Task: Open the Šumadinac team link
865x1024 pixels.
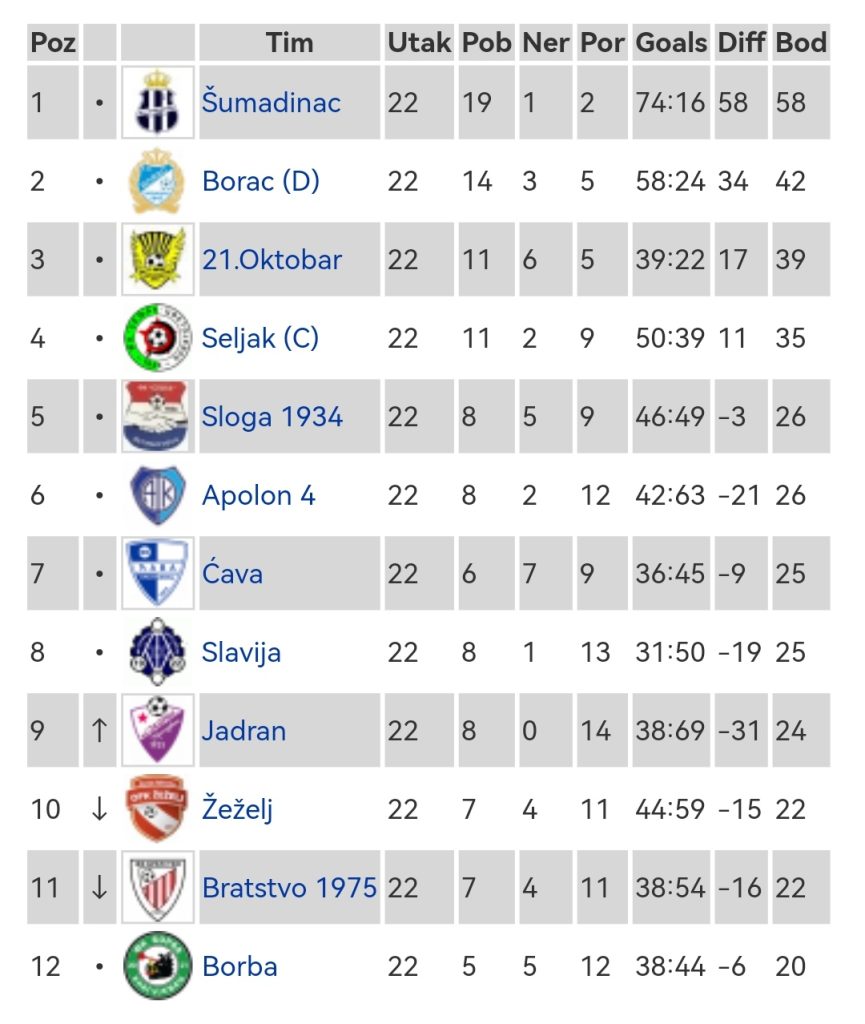Action: coord(271,102)
